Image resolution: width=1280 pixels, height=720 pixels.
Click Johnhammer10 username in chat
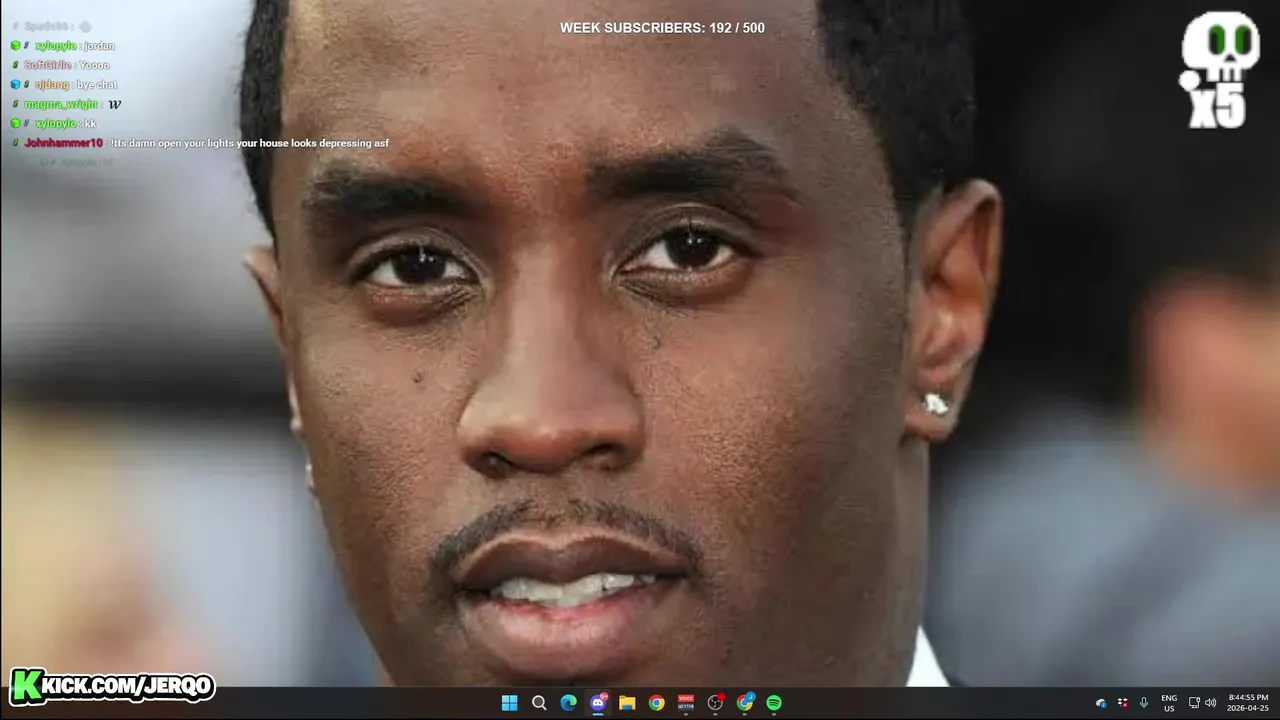pyautogui.click(x=63, y=143)
